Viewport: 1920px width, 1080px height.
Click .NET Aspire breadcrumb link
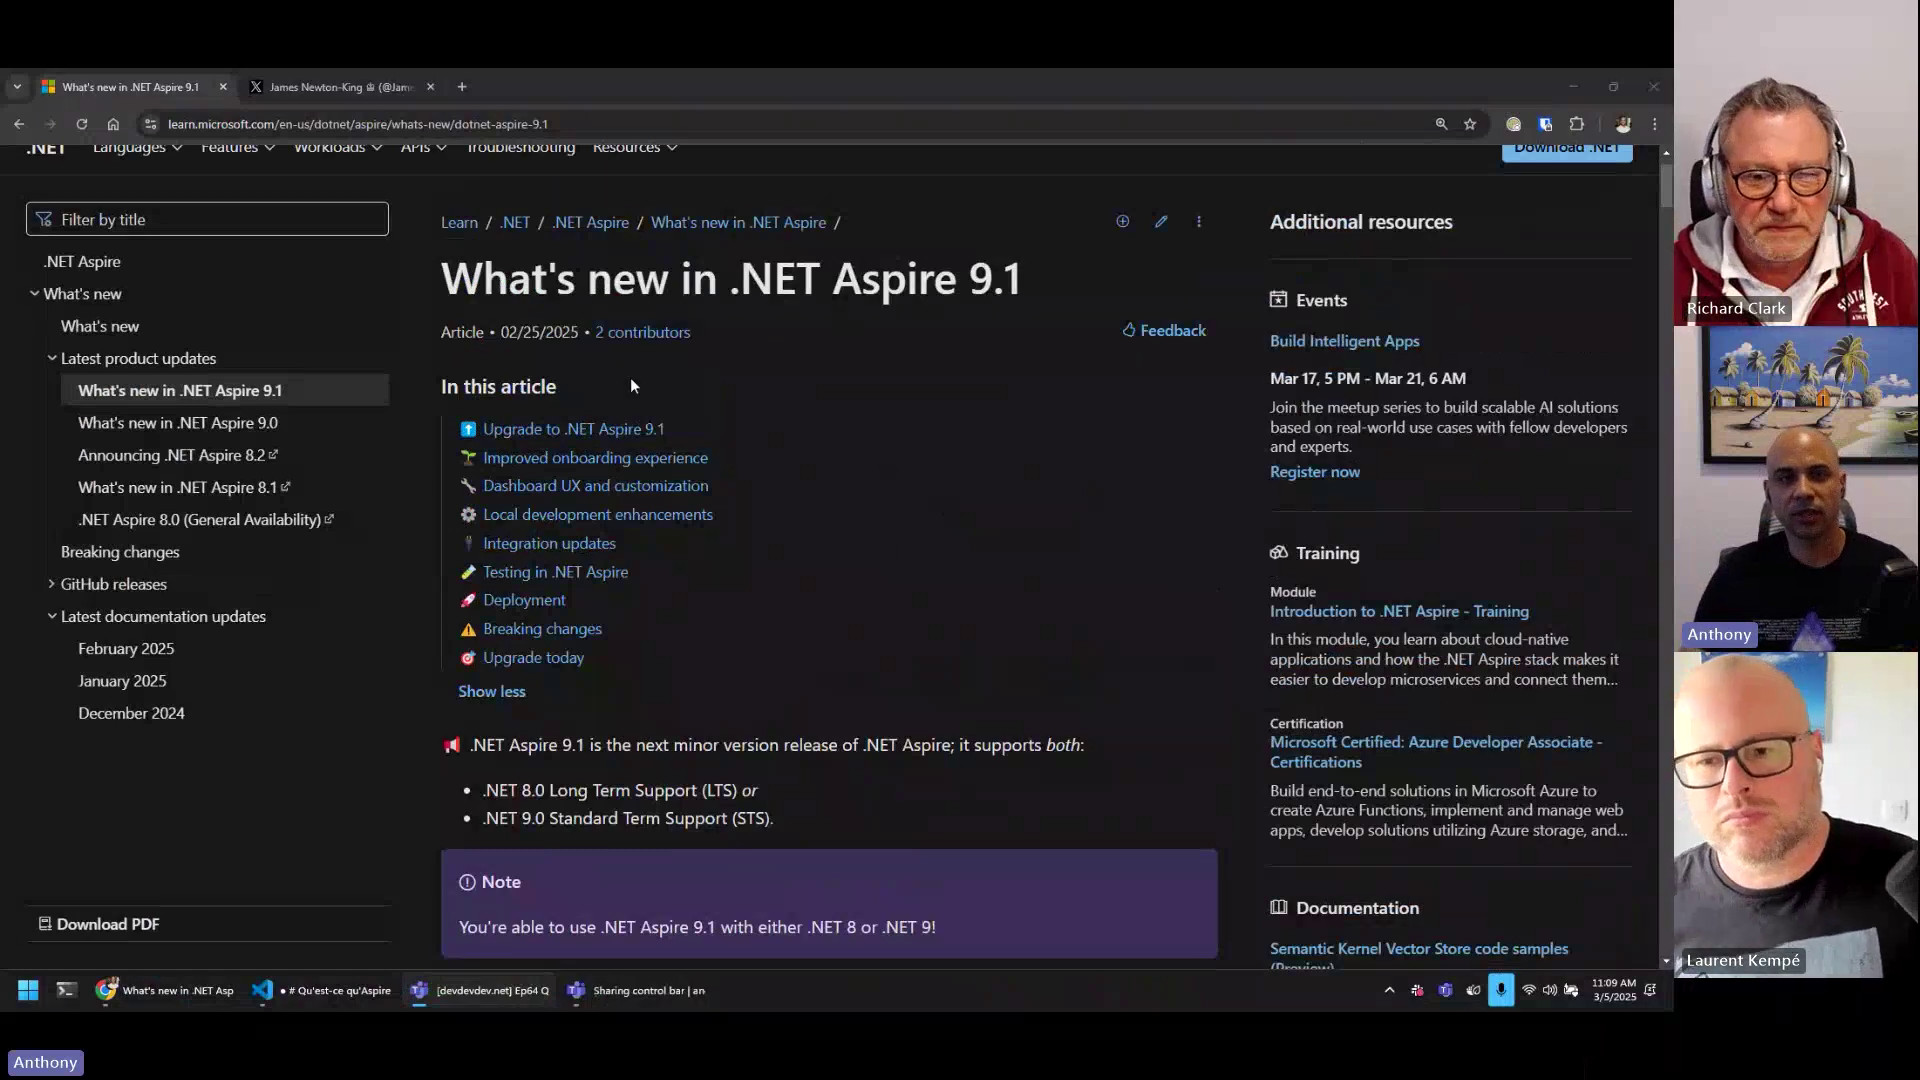point(590,222)
